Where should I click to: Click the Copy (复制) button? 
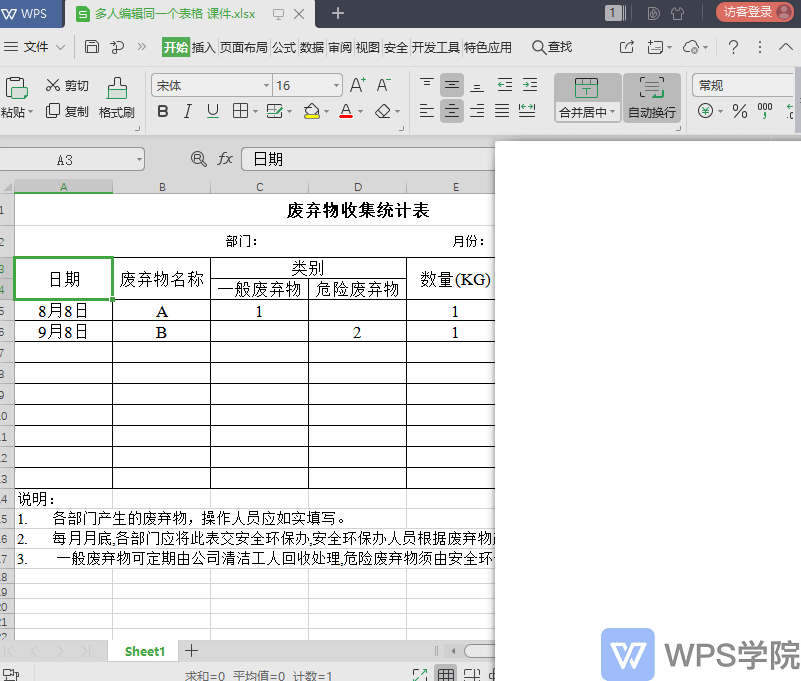point(67,111)
